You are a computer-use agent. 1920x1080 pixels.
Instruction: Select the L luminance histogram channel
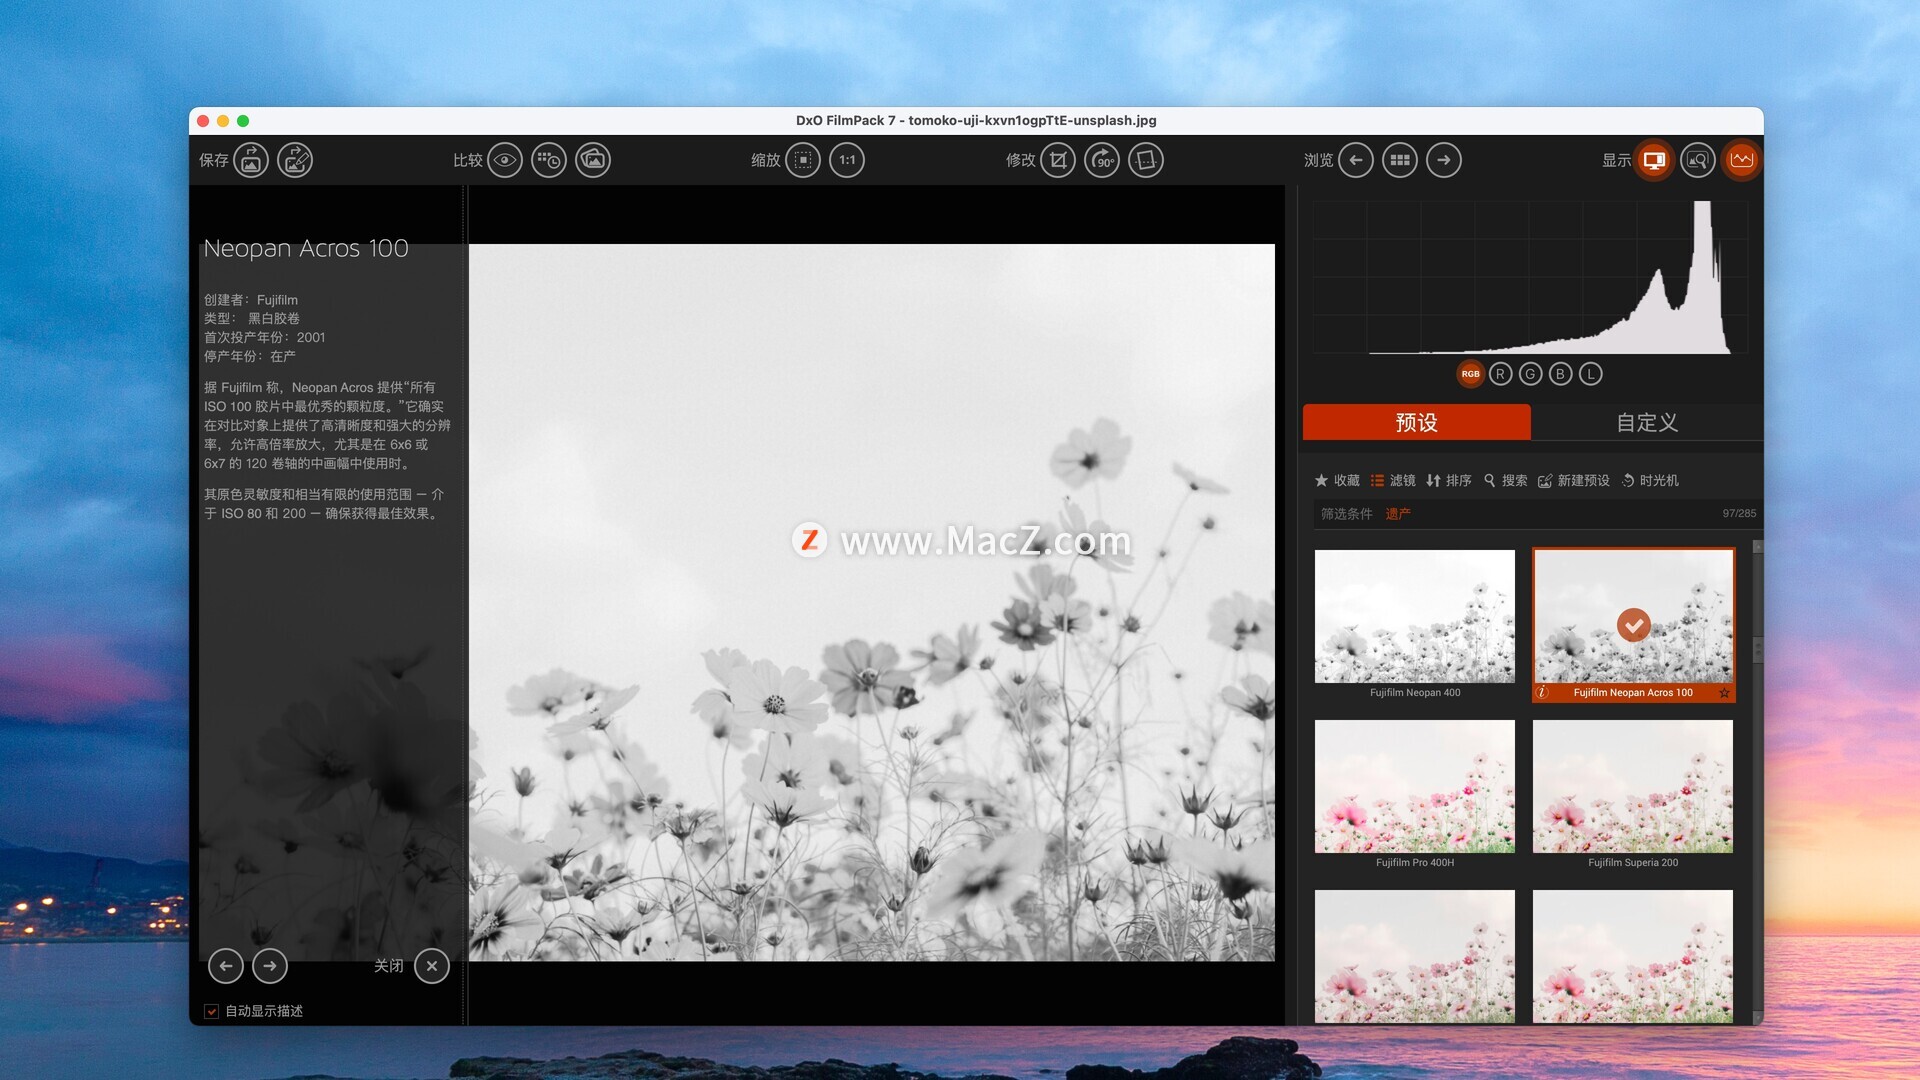[x=1590, y=374]
